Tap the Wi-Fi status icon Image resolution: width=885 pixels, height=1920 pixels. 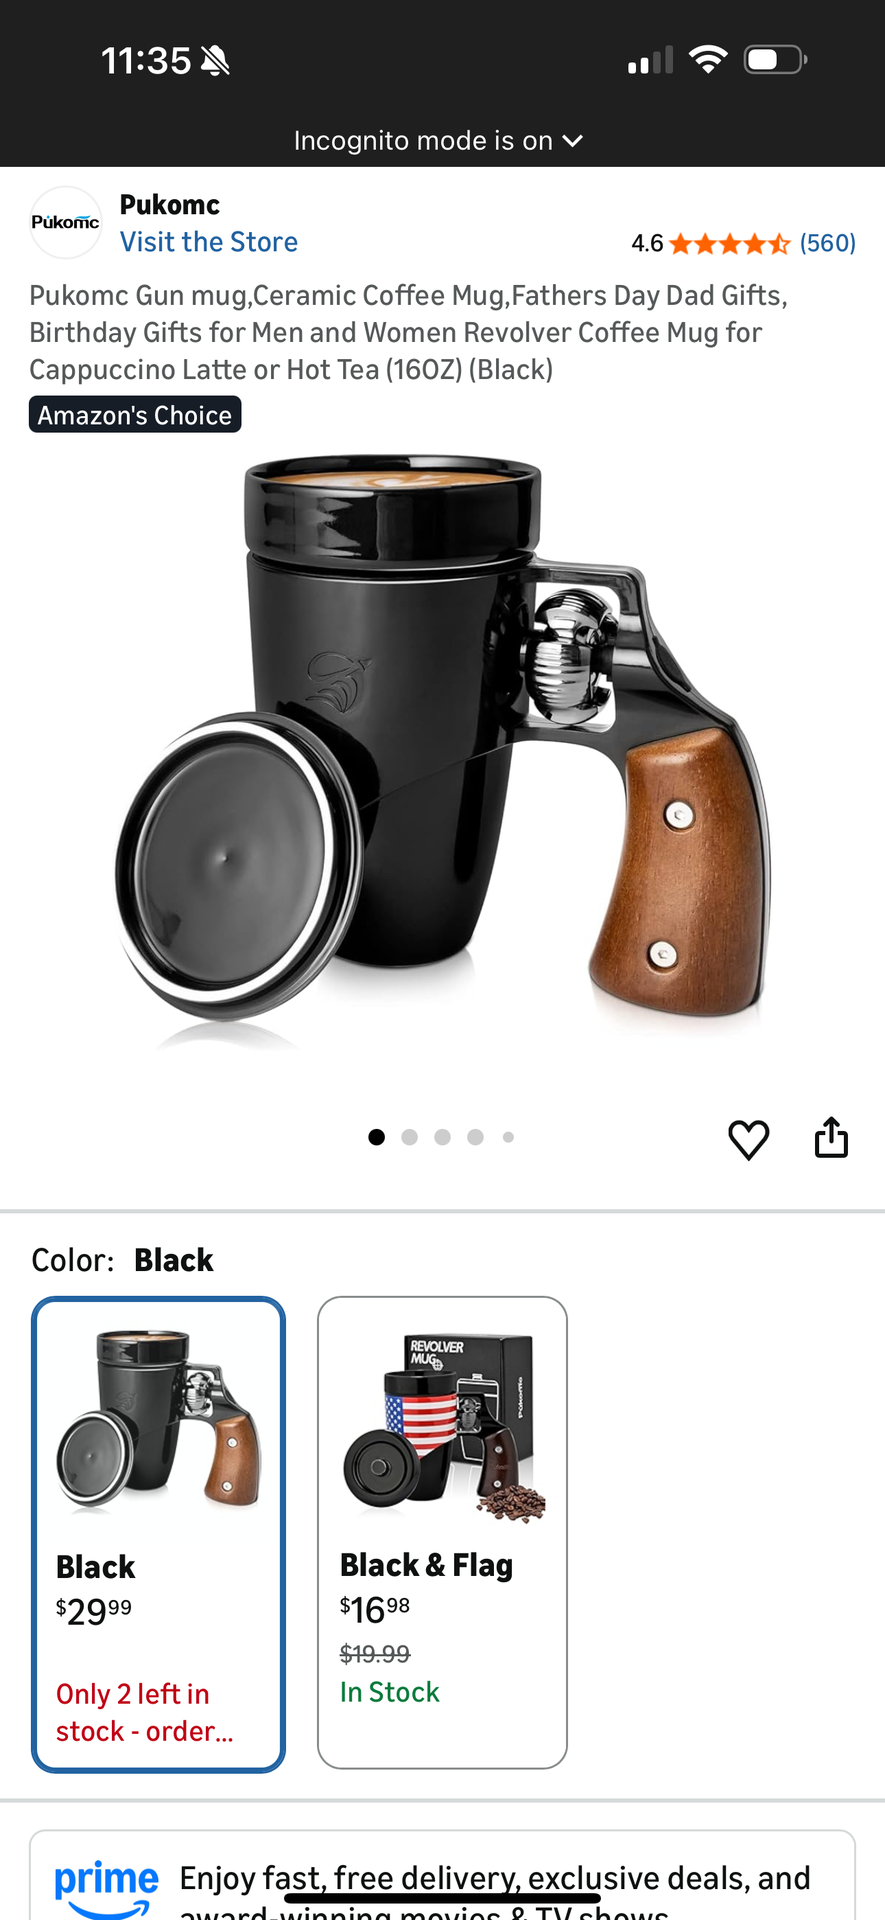click(708, 60)
